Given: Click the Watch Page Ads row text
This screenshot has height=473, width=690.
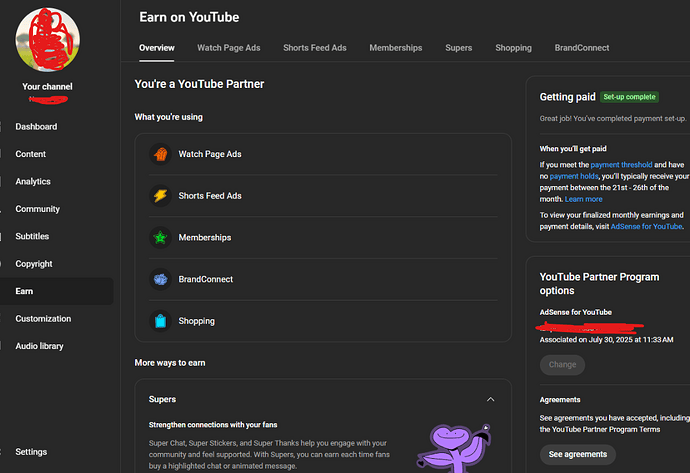Looking at the screenshot, I should pos(210,154).
